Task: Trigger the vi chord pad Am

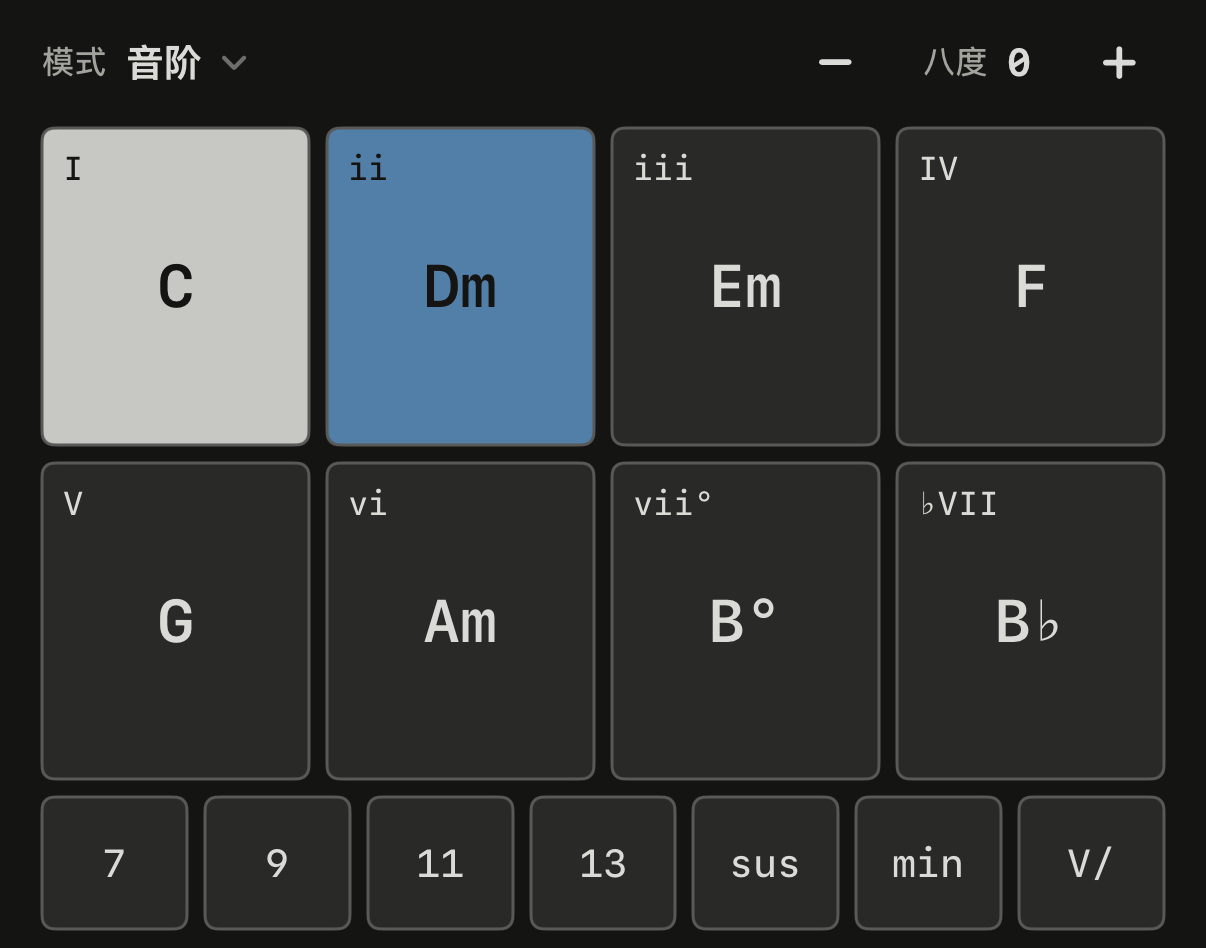Action: (x=460, y=621)
